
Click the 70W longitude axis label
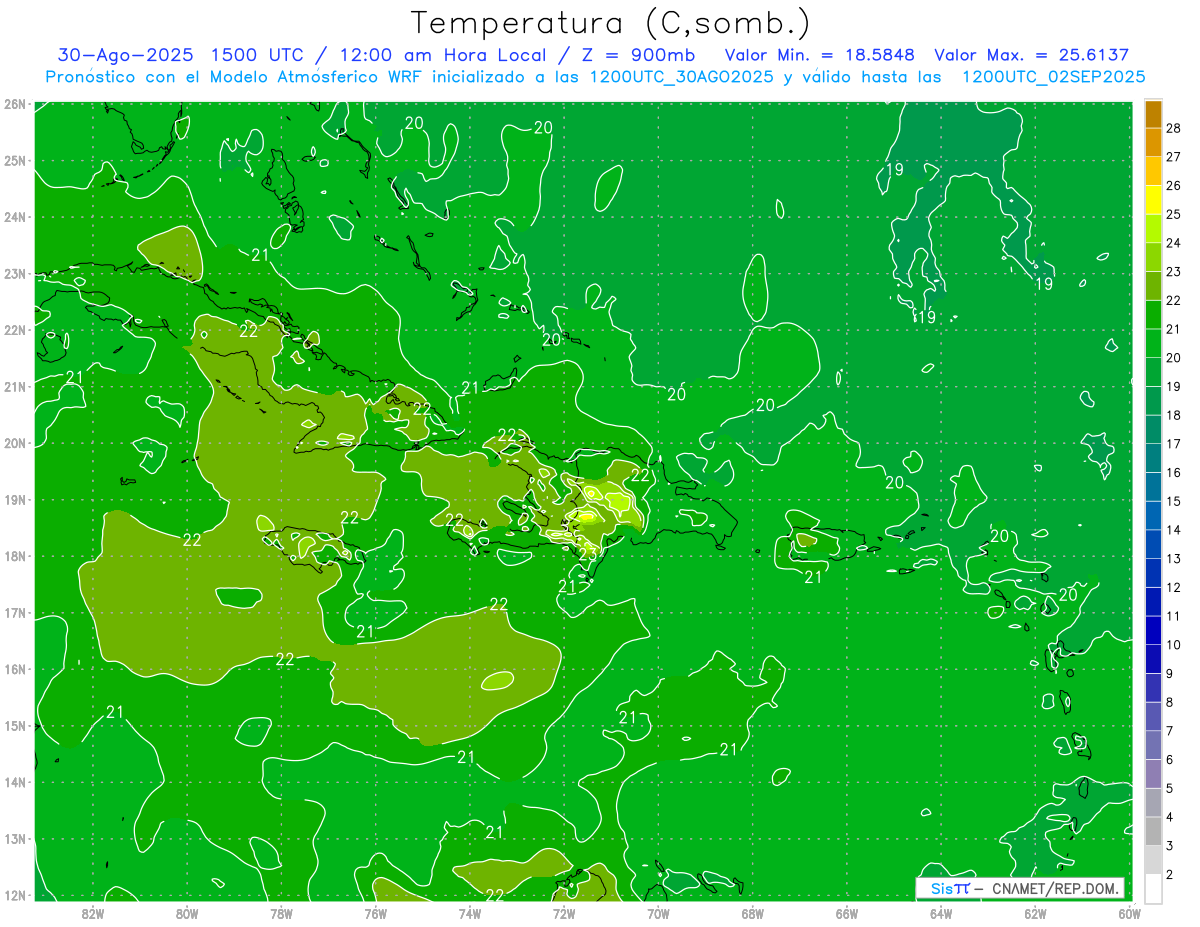(x=658, y=913)
